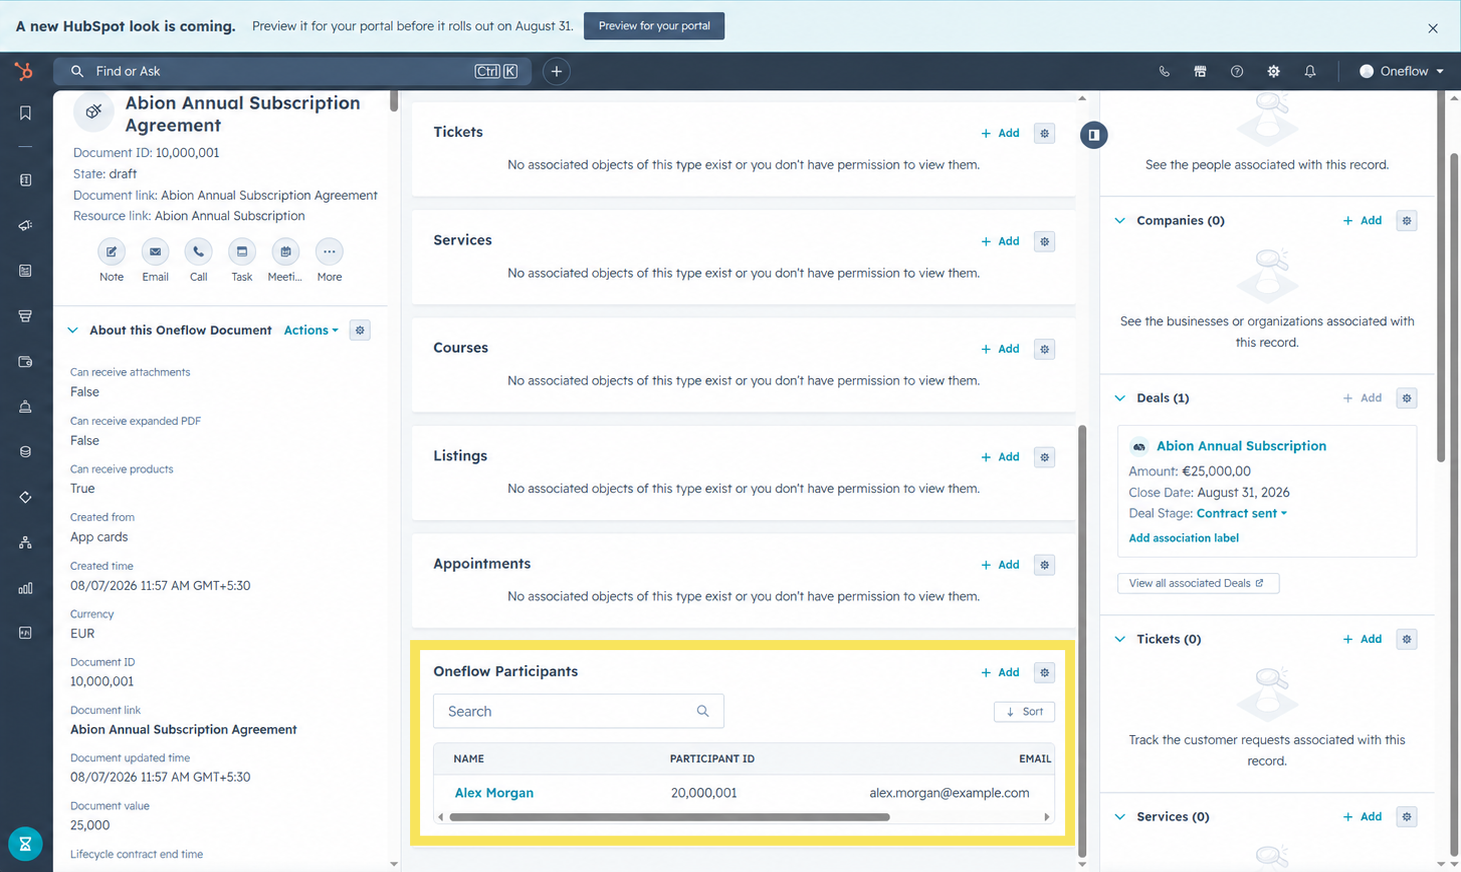Add a Company in right sidebar
The width and height of the screenshot is (1461, 872).
1362,220
